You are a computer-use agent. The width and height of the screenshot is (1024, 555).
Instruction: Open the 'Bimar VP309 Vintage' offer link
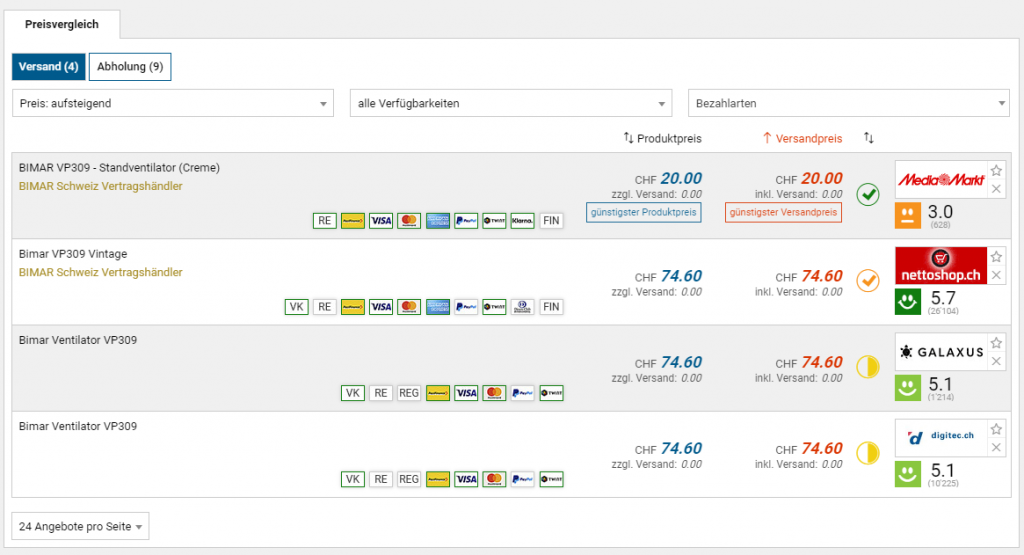click(73, 254)
